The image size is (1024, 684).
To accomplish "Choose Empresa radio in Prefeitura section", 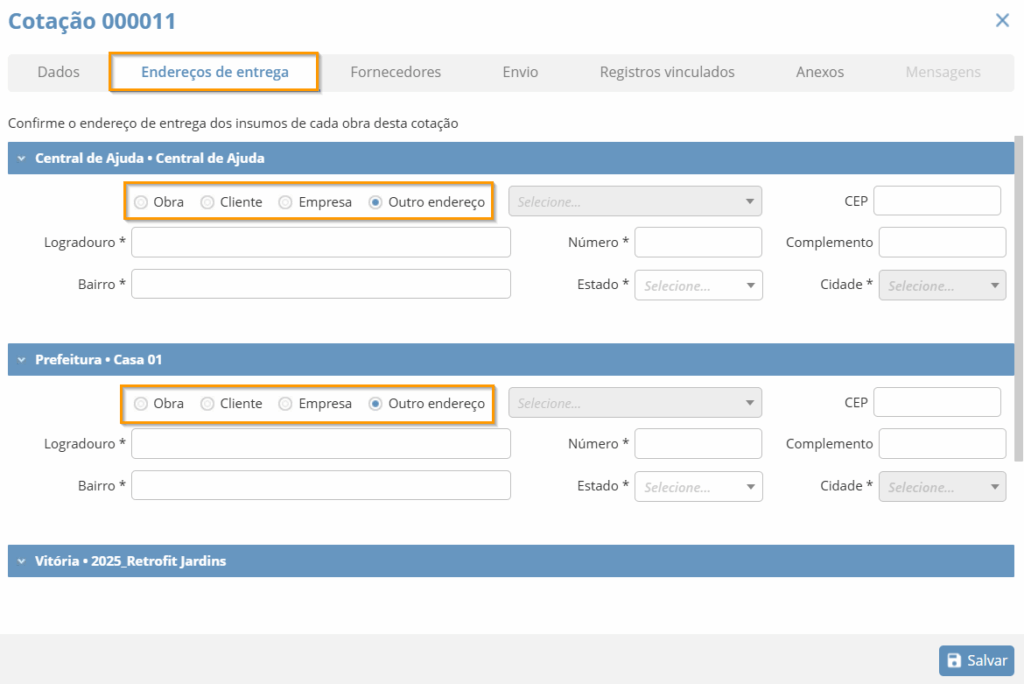I will click(x=285, y=404).
